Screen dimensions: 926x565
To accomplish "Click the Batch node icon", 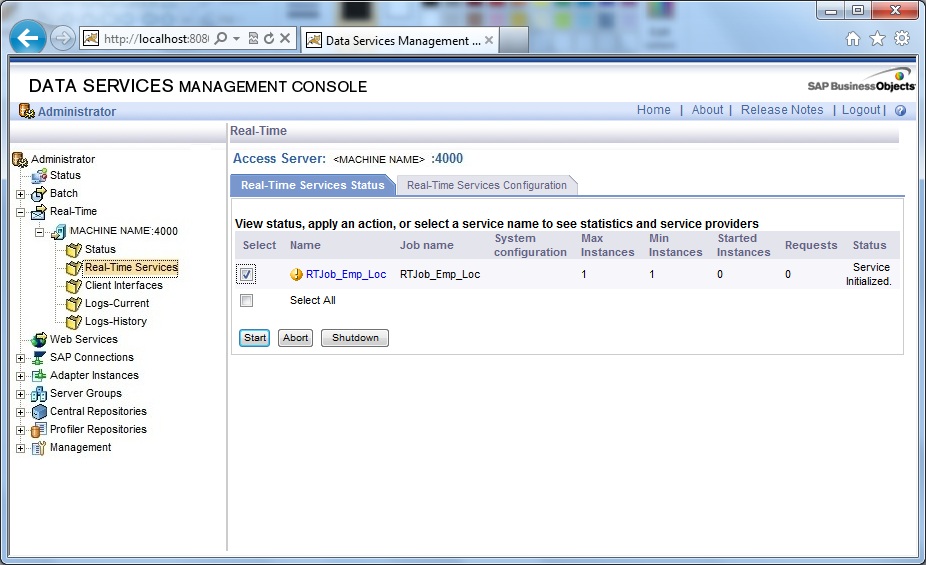I will pyautogui.click(x=39, y=194).
